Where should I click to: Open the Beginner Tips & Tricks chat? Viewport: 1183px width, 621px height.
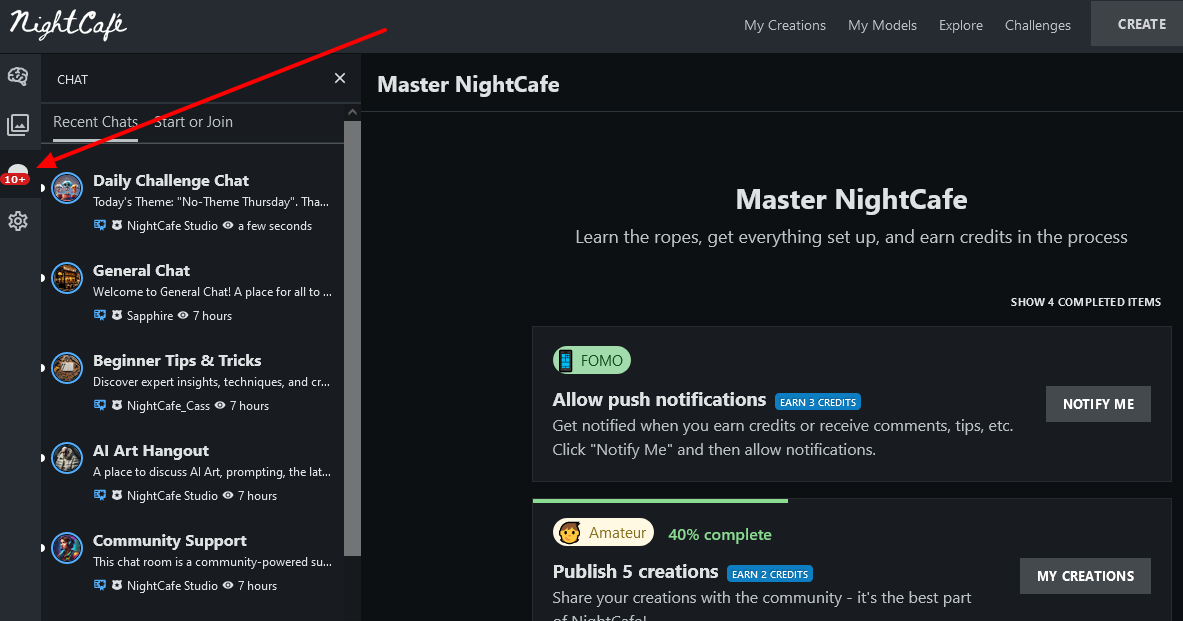click(192, 382)
